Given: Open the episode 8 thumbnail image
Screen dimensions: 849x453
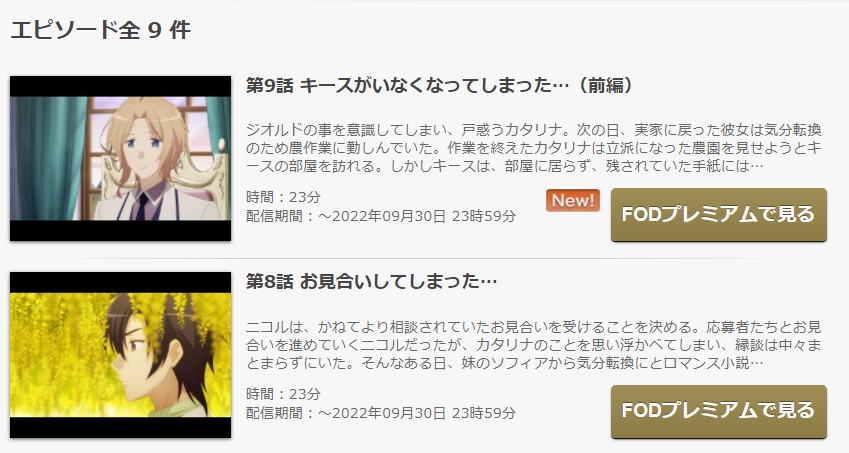Looking at the screenshot, I should (x=120, y=355).
